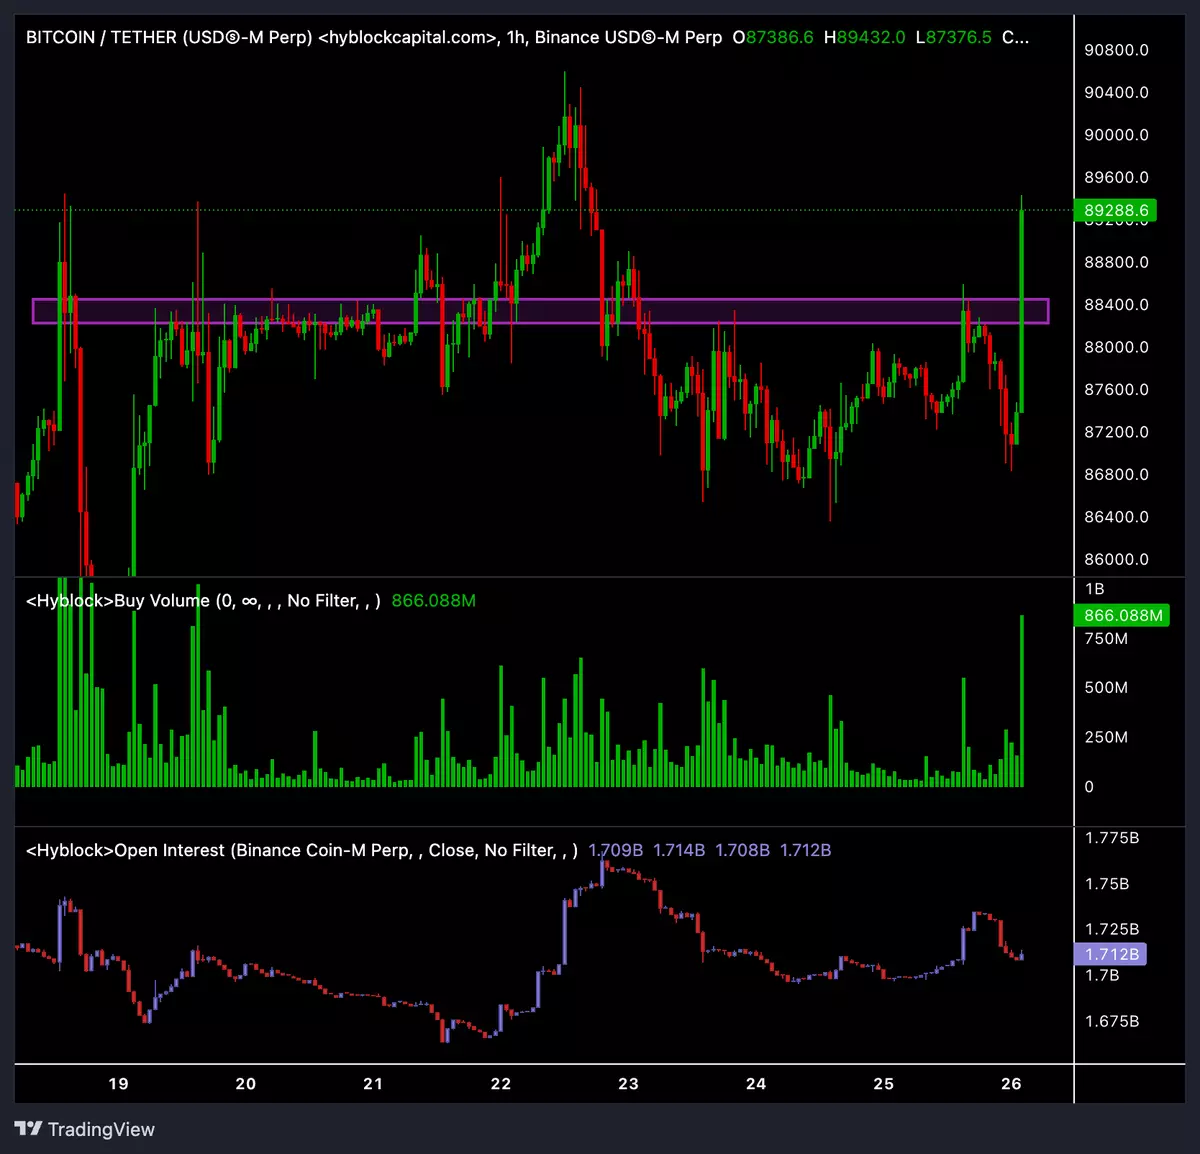Click the open value O87386.6 in header

(772, 38)
